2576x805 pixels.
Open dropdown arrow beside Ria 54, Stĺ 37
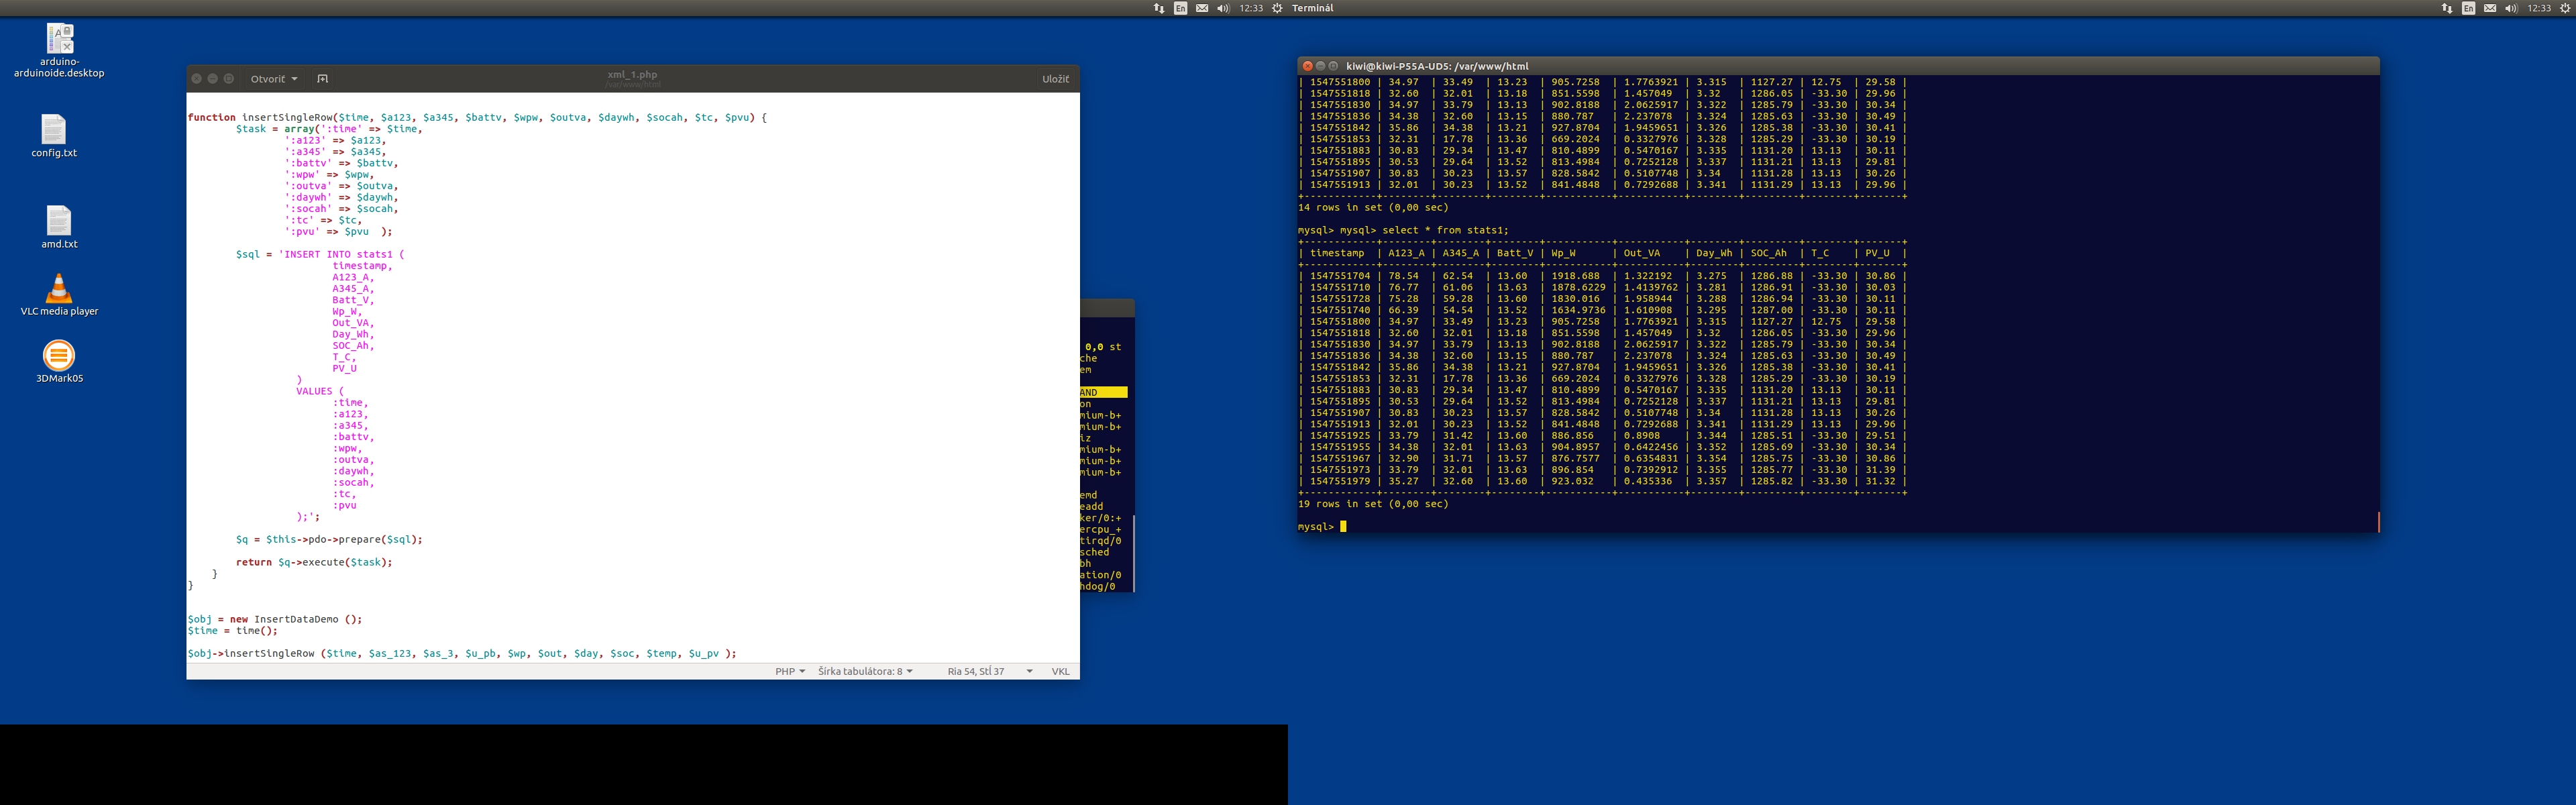coord(1029,671)
